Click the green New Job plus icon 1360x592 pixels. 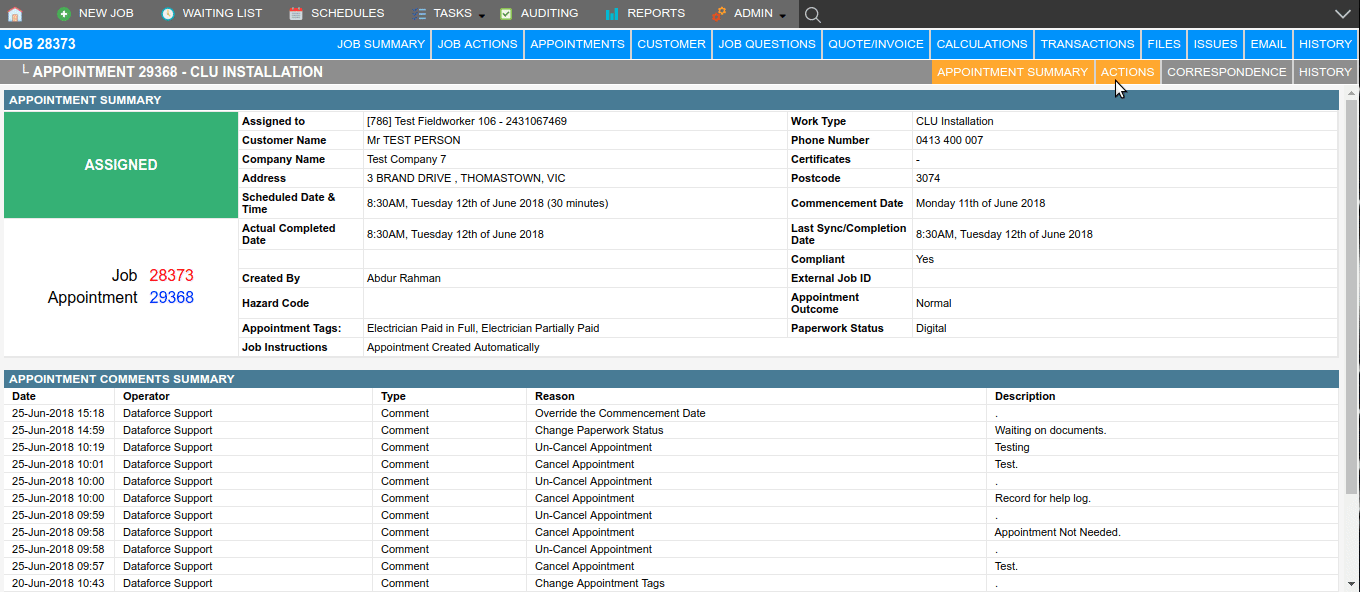pyautogui.click(x=64, y=14)
